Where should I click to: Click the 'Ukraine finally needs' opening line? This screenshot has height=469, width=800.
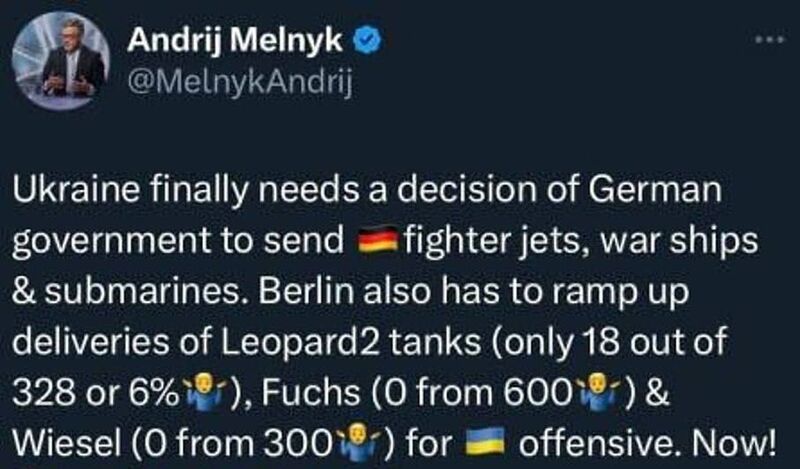[183, 191]
